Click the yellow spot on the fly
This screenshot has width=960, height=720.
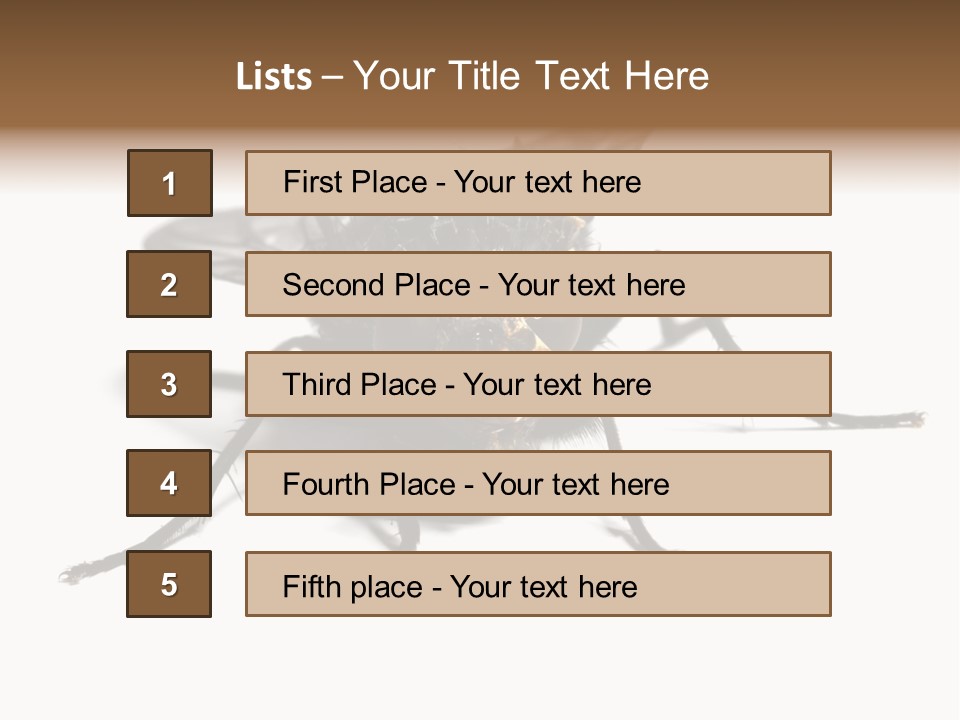530,337
